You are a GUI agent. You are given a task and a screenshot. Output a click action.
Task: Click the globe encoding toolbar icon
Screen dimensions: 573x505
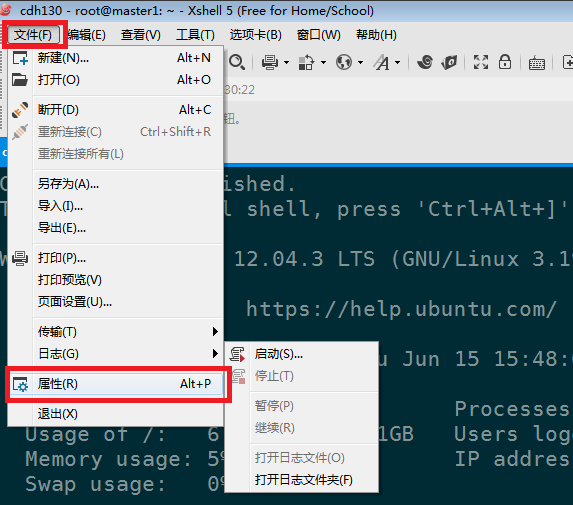[x=344, y=62]
